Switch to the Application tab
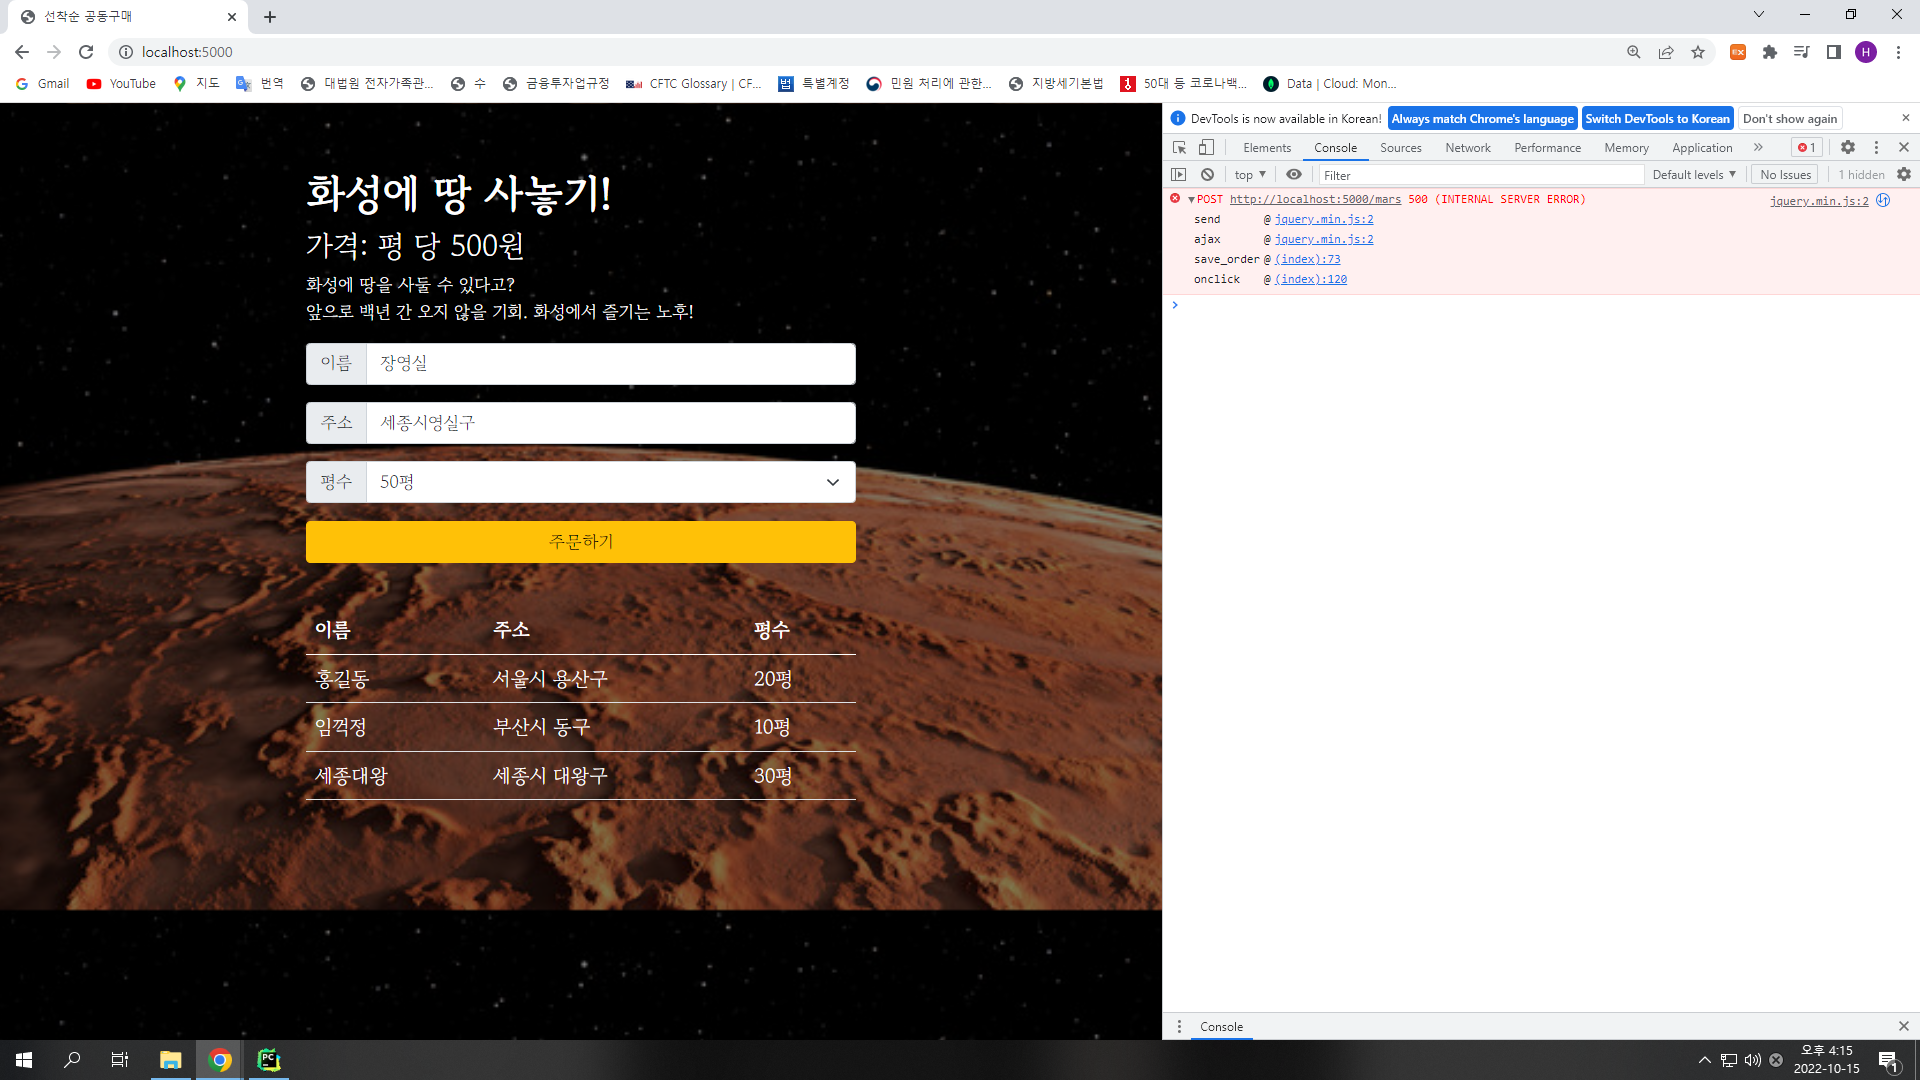This screenshot has width=1920, height=1080. [1702, 147]
